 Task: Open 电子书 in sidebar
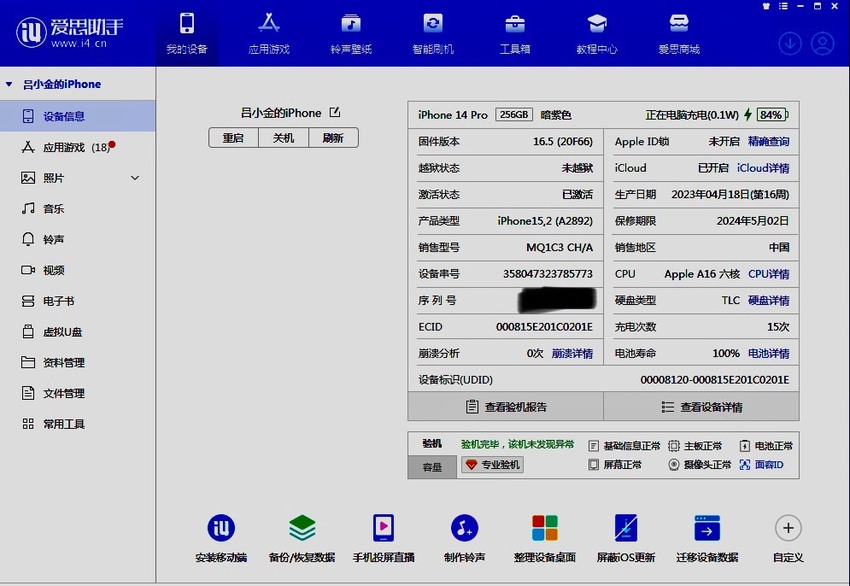tap(78, 301)
